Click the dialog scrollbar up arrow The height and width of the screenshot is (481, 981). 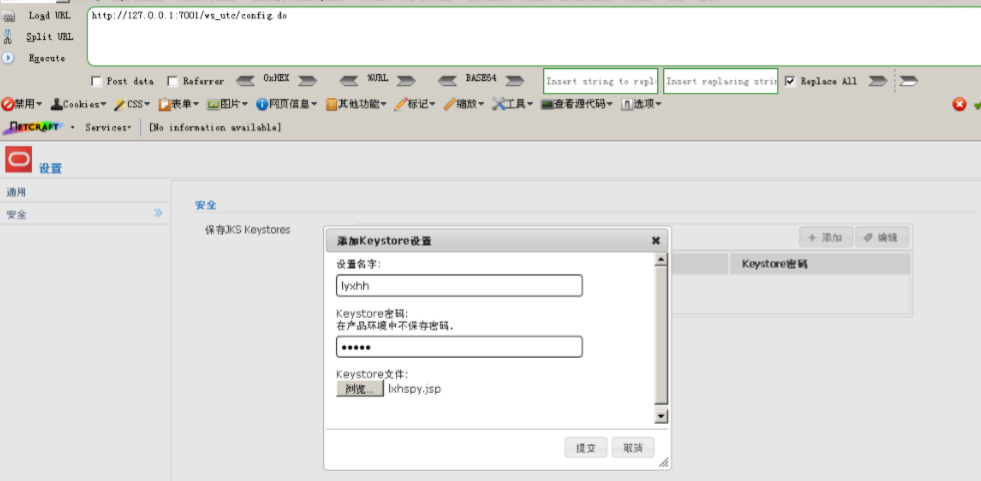coord(661,260)
